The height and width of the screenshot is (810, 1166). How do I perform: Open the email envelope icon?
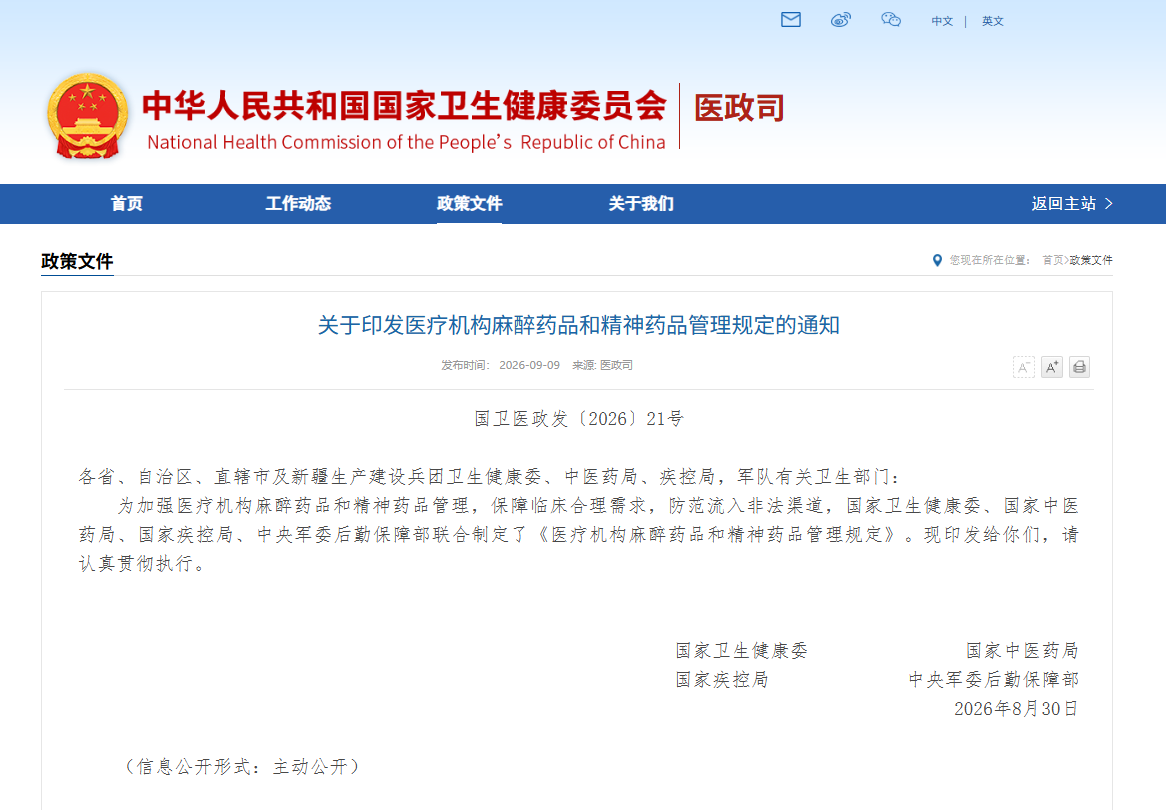point(790,20)
